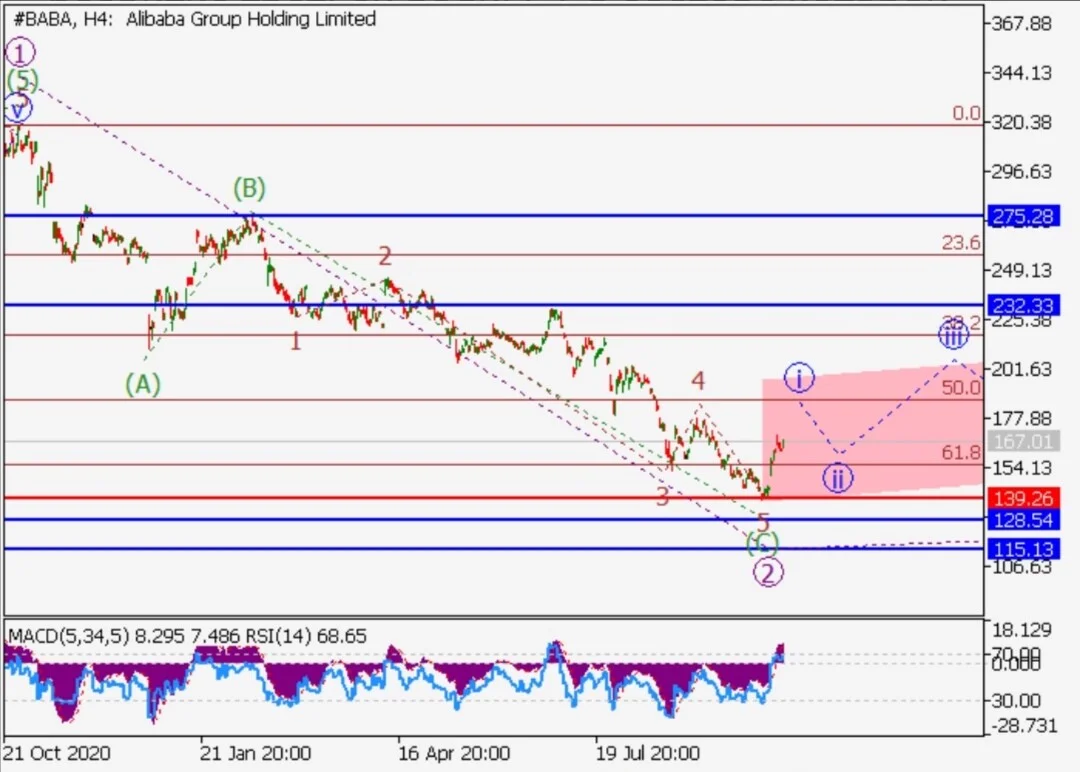This screenshot has height=772, width=1080.
Task: Select the blue circled ii wave marker
Action: coord(838,478)
